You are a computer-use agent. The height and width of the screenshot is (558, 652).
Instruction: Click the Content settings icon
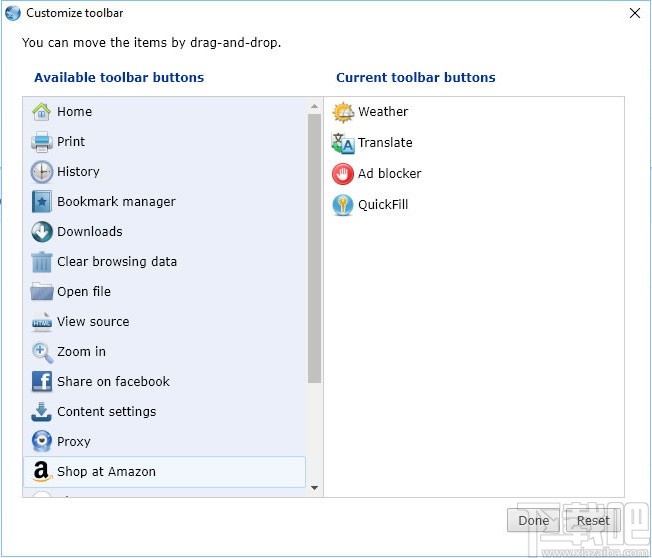[x=42, y=412]
